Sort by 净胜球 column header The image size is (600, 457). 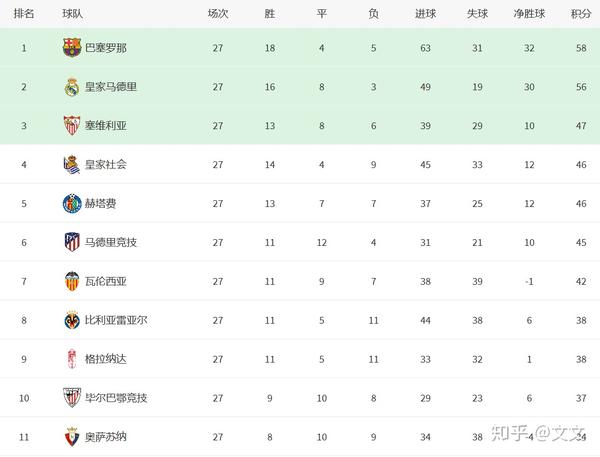tap(529, 14)
